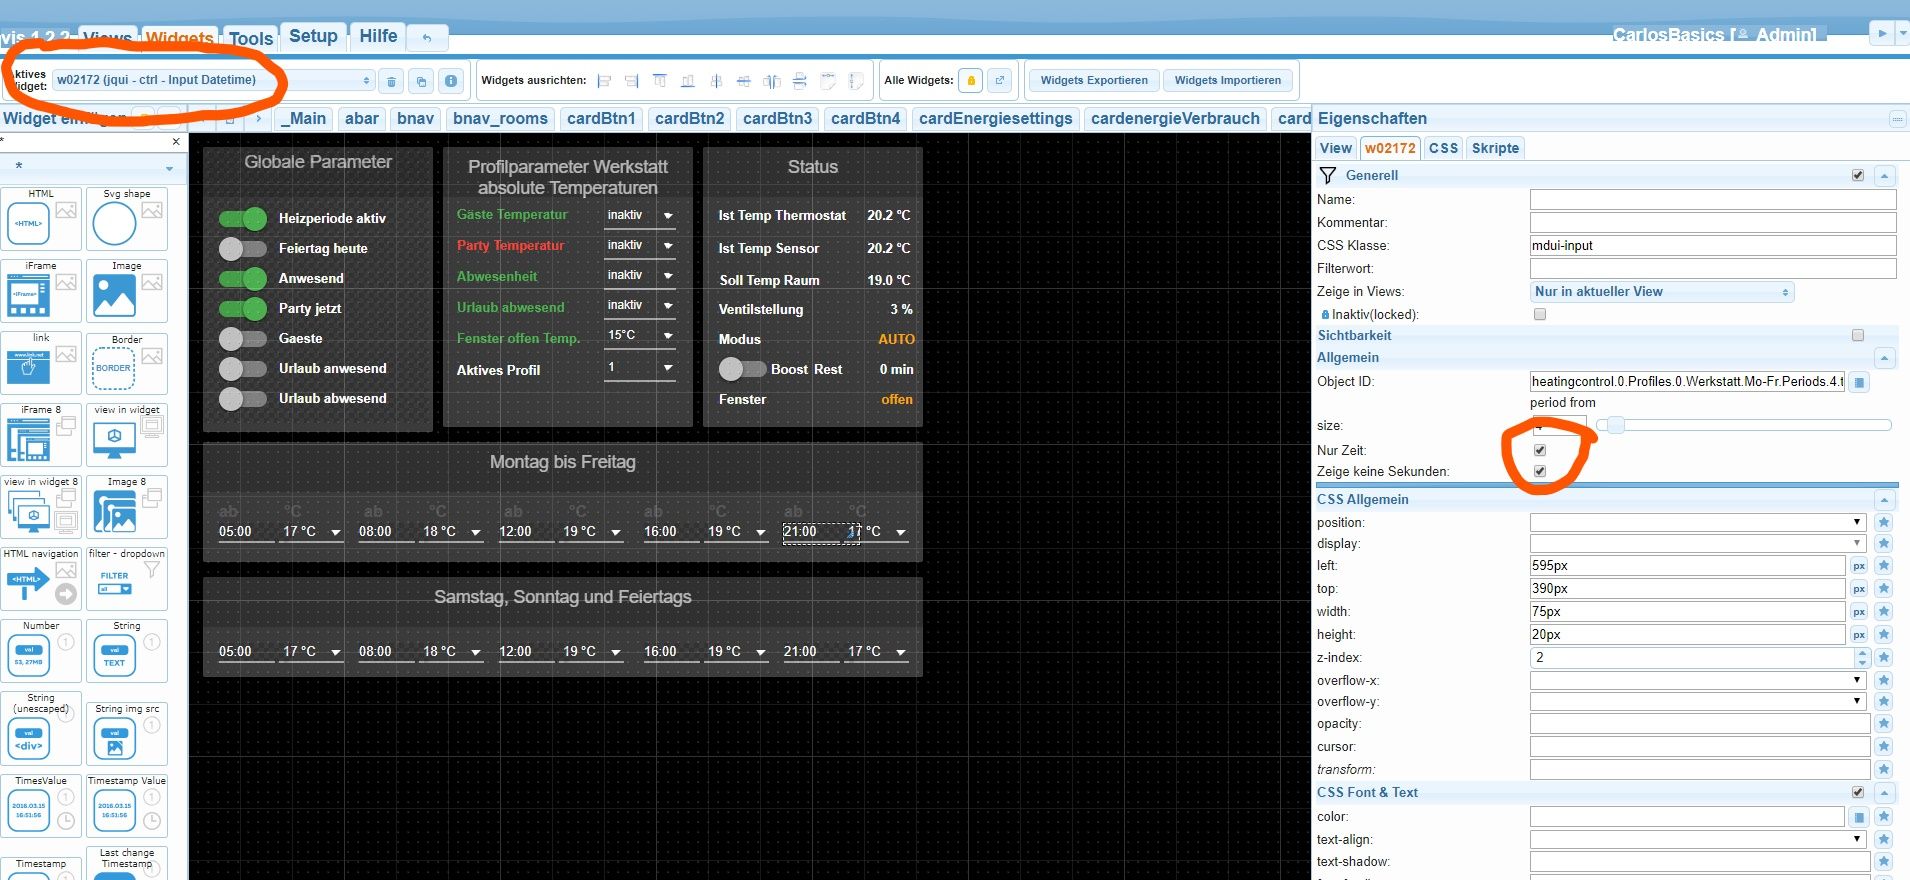Image resolution: width=1910 pixels, height=880 pixels.
Task: Open the Tools menu tab
Action: click(250, 38)
